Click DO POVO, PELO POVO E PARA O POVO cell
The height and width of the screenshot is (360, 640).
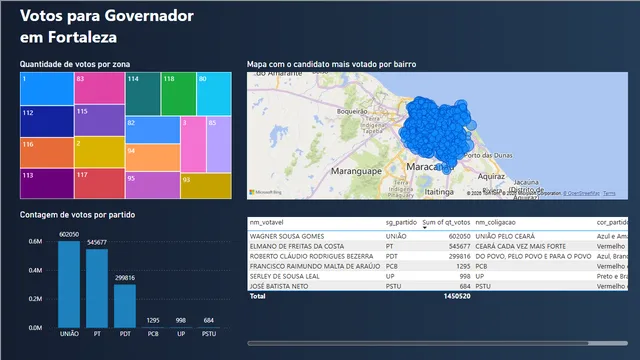533,256
